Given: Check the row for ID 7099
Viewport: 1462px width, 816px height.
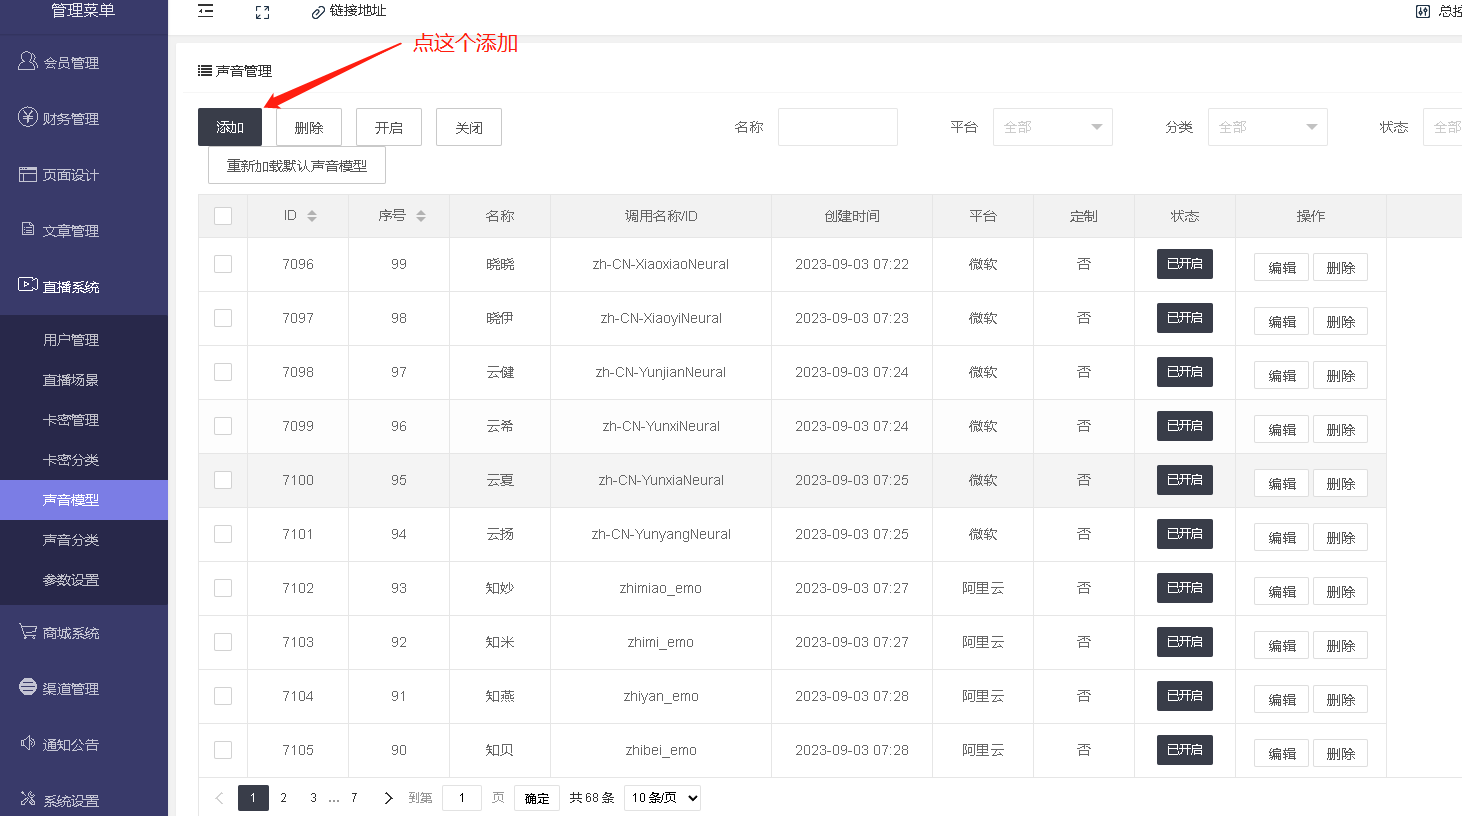Looking at the screenshot, I should click(x=223, y=426).
